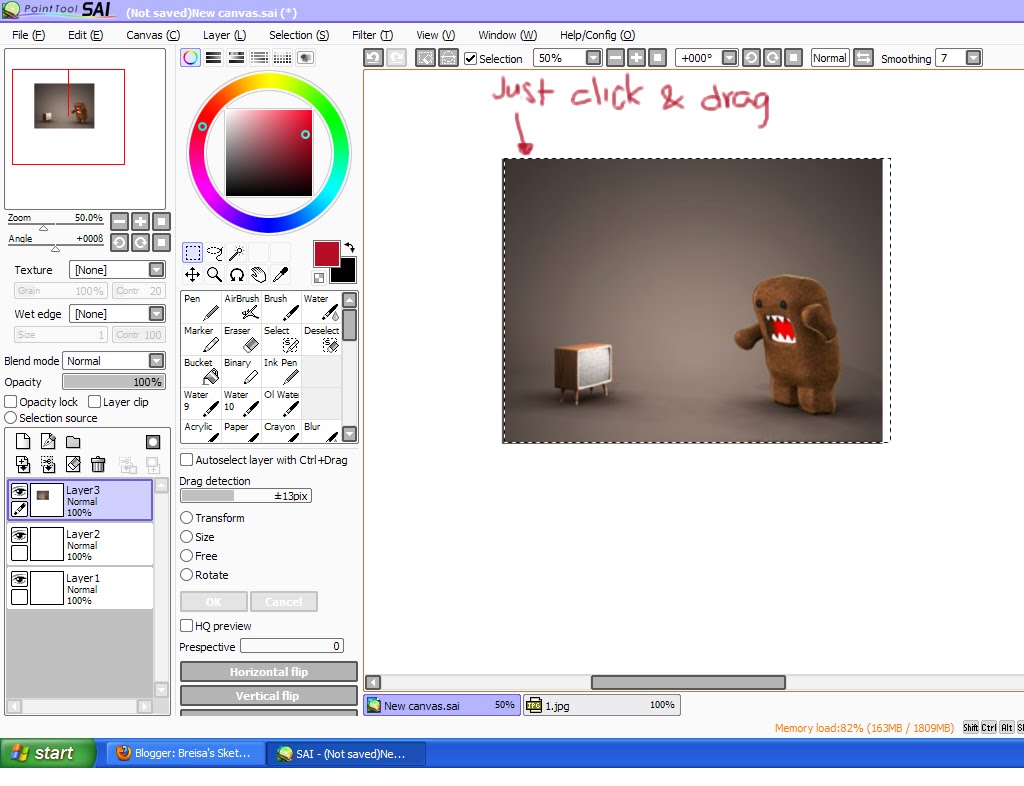Select the Zoom magnifier tool
The image size is (1024, 786).
pos(214,275)
